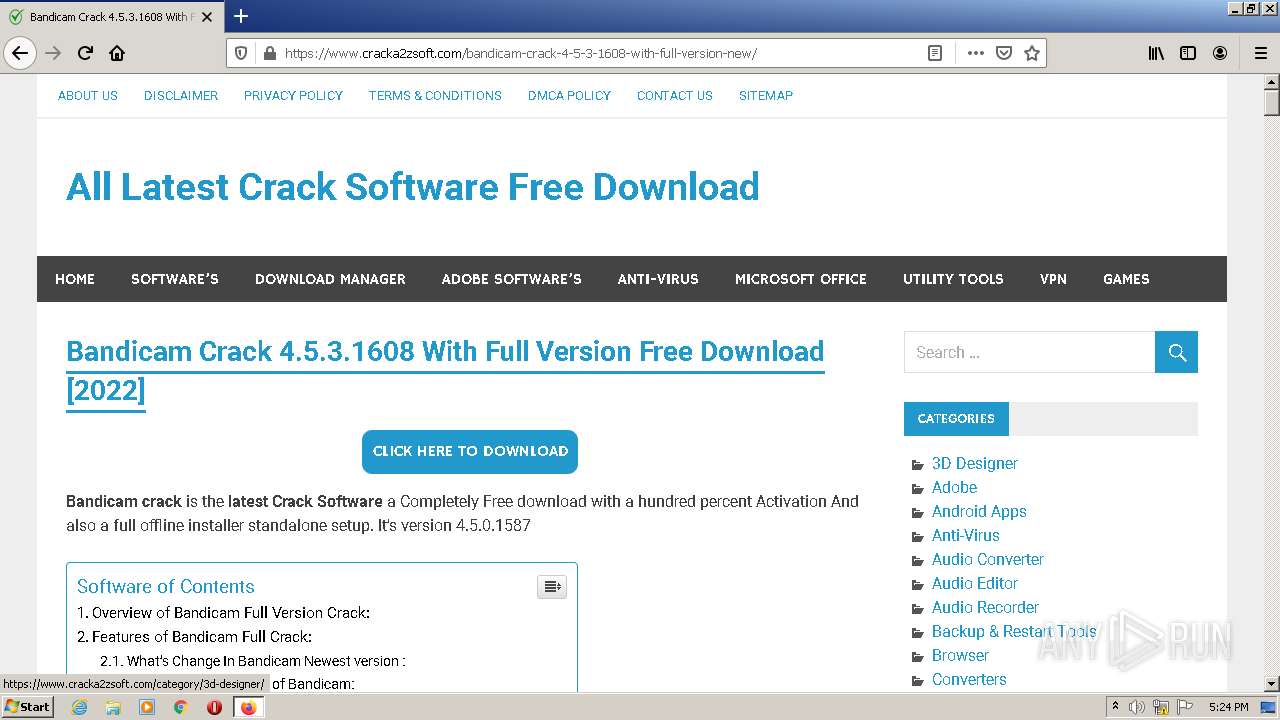Click the 5:24 PM taskbar clock
This screenshot has height=720, width=1280.
tap(1229, 707)
